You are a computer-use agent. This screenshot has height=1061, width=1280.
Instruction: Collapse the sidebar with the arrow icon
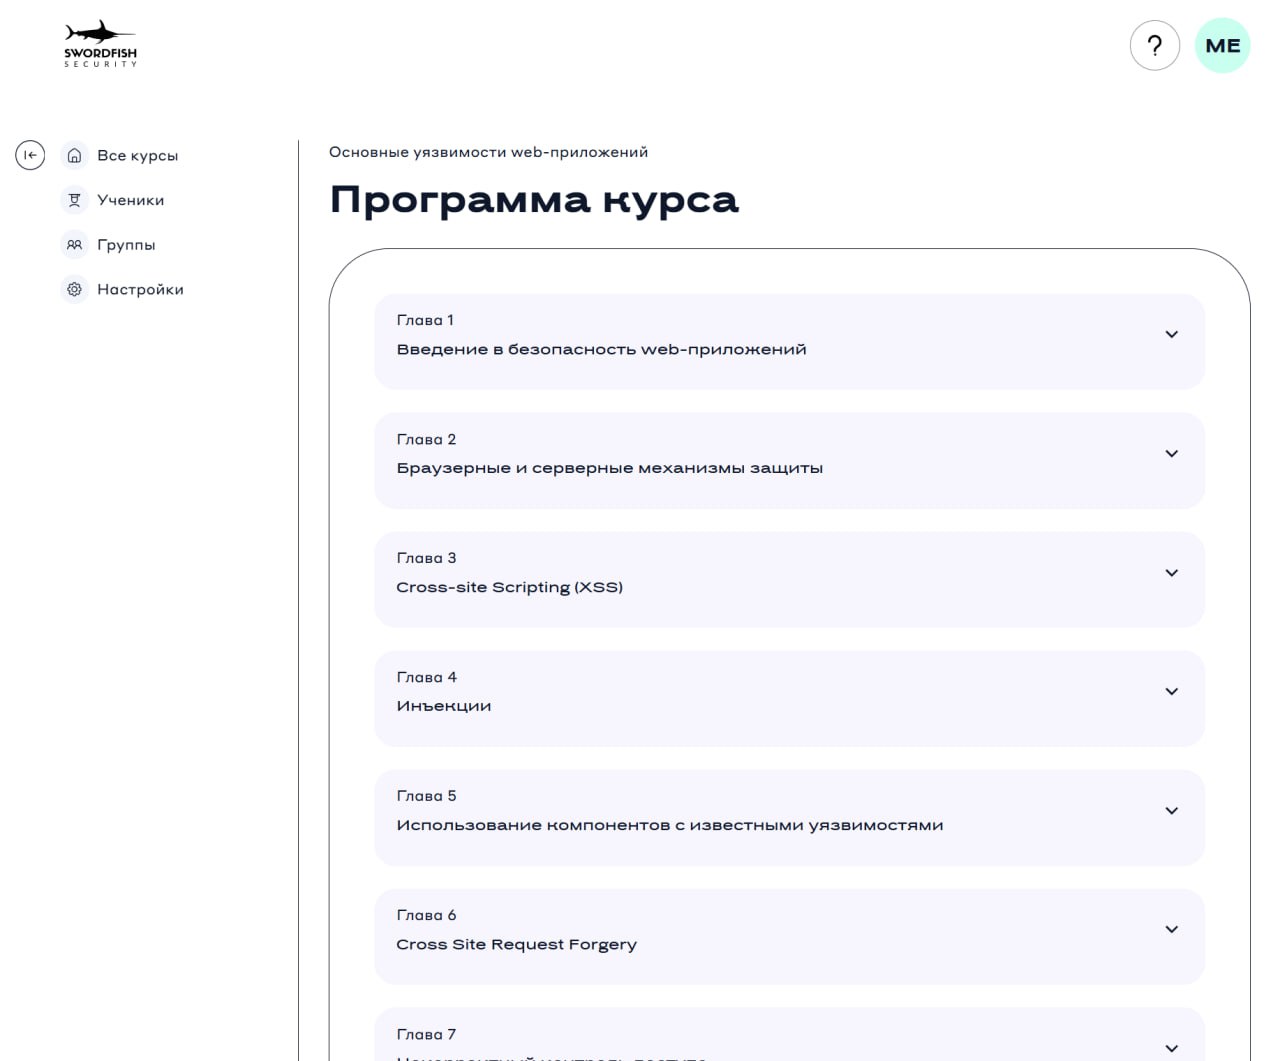[x=30, y=155]
